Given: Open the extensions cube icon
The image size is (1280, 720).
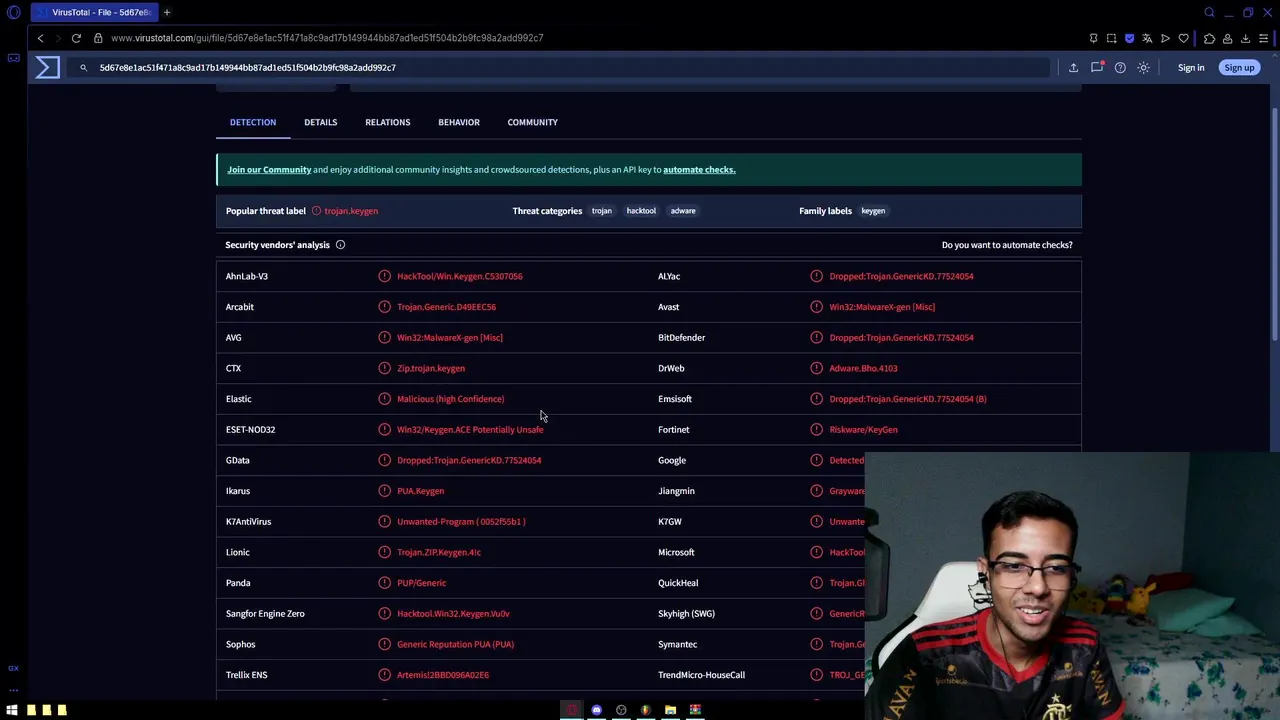Looking at the screenshot, I should [1209, 38].
